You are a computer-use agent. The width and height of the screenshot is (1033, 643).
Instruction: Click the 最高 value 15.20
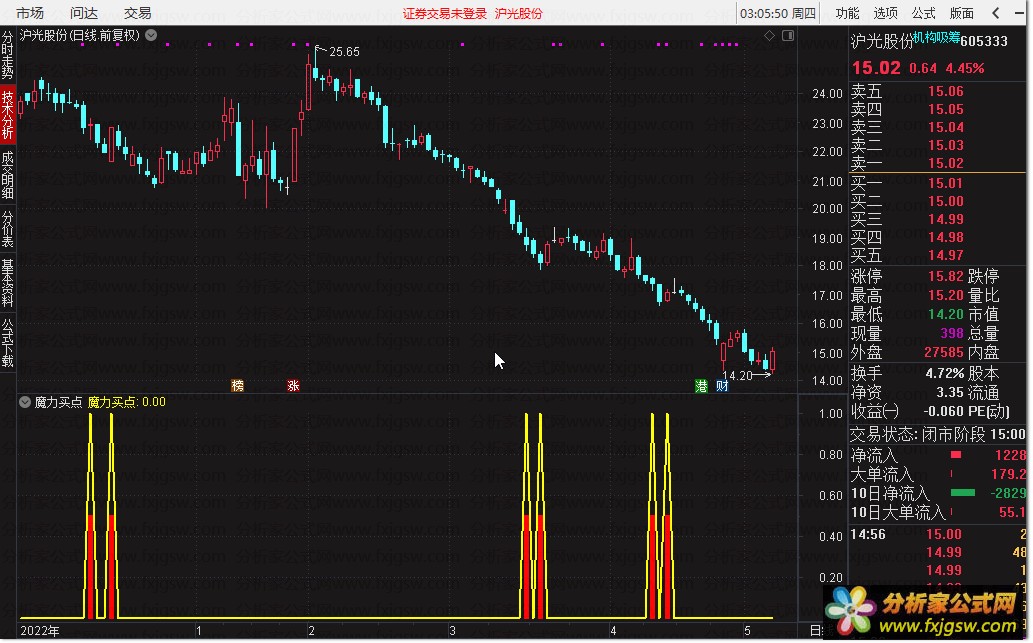[946, 295]
